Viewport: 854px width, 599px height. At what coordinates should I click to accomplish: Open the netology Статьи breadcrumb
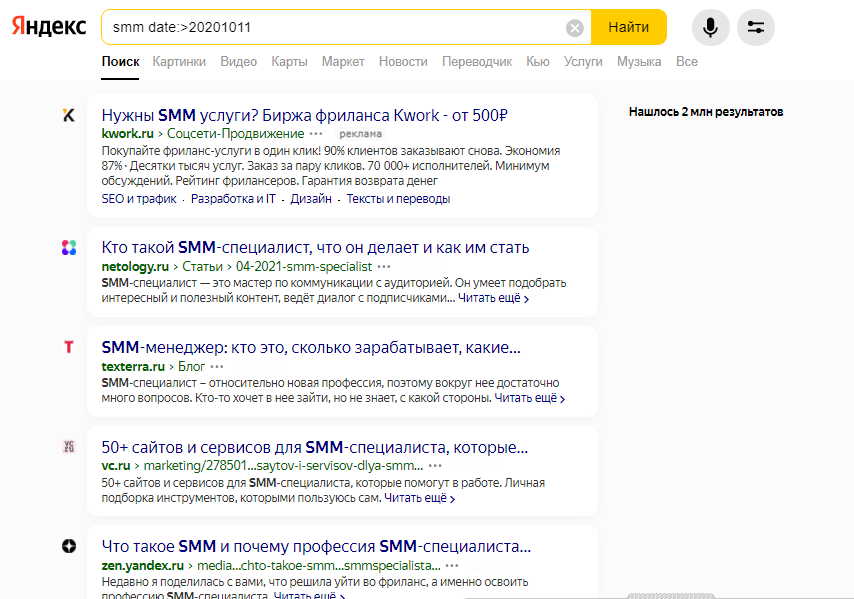pyautogui.click(x=202, y=267)
